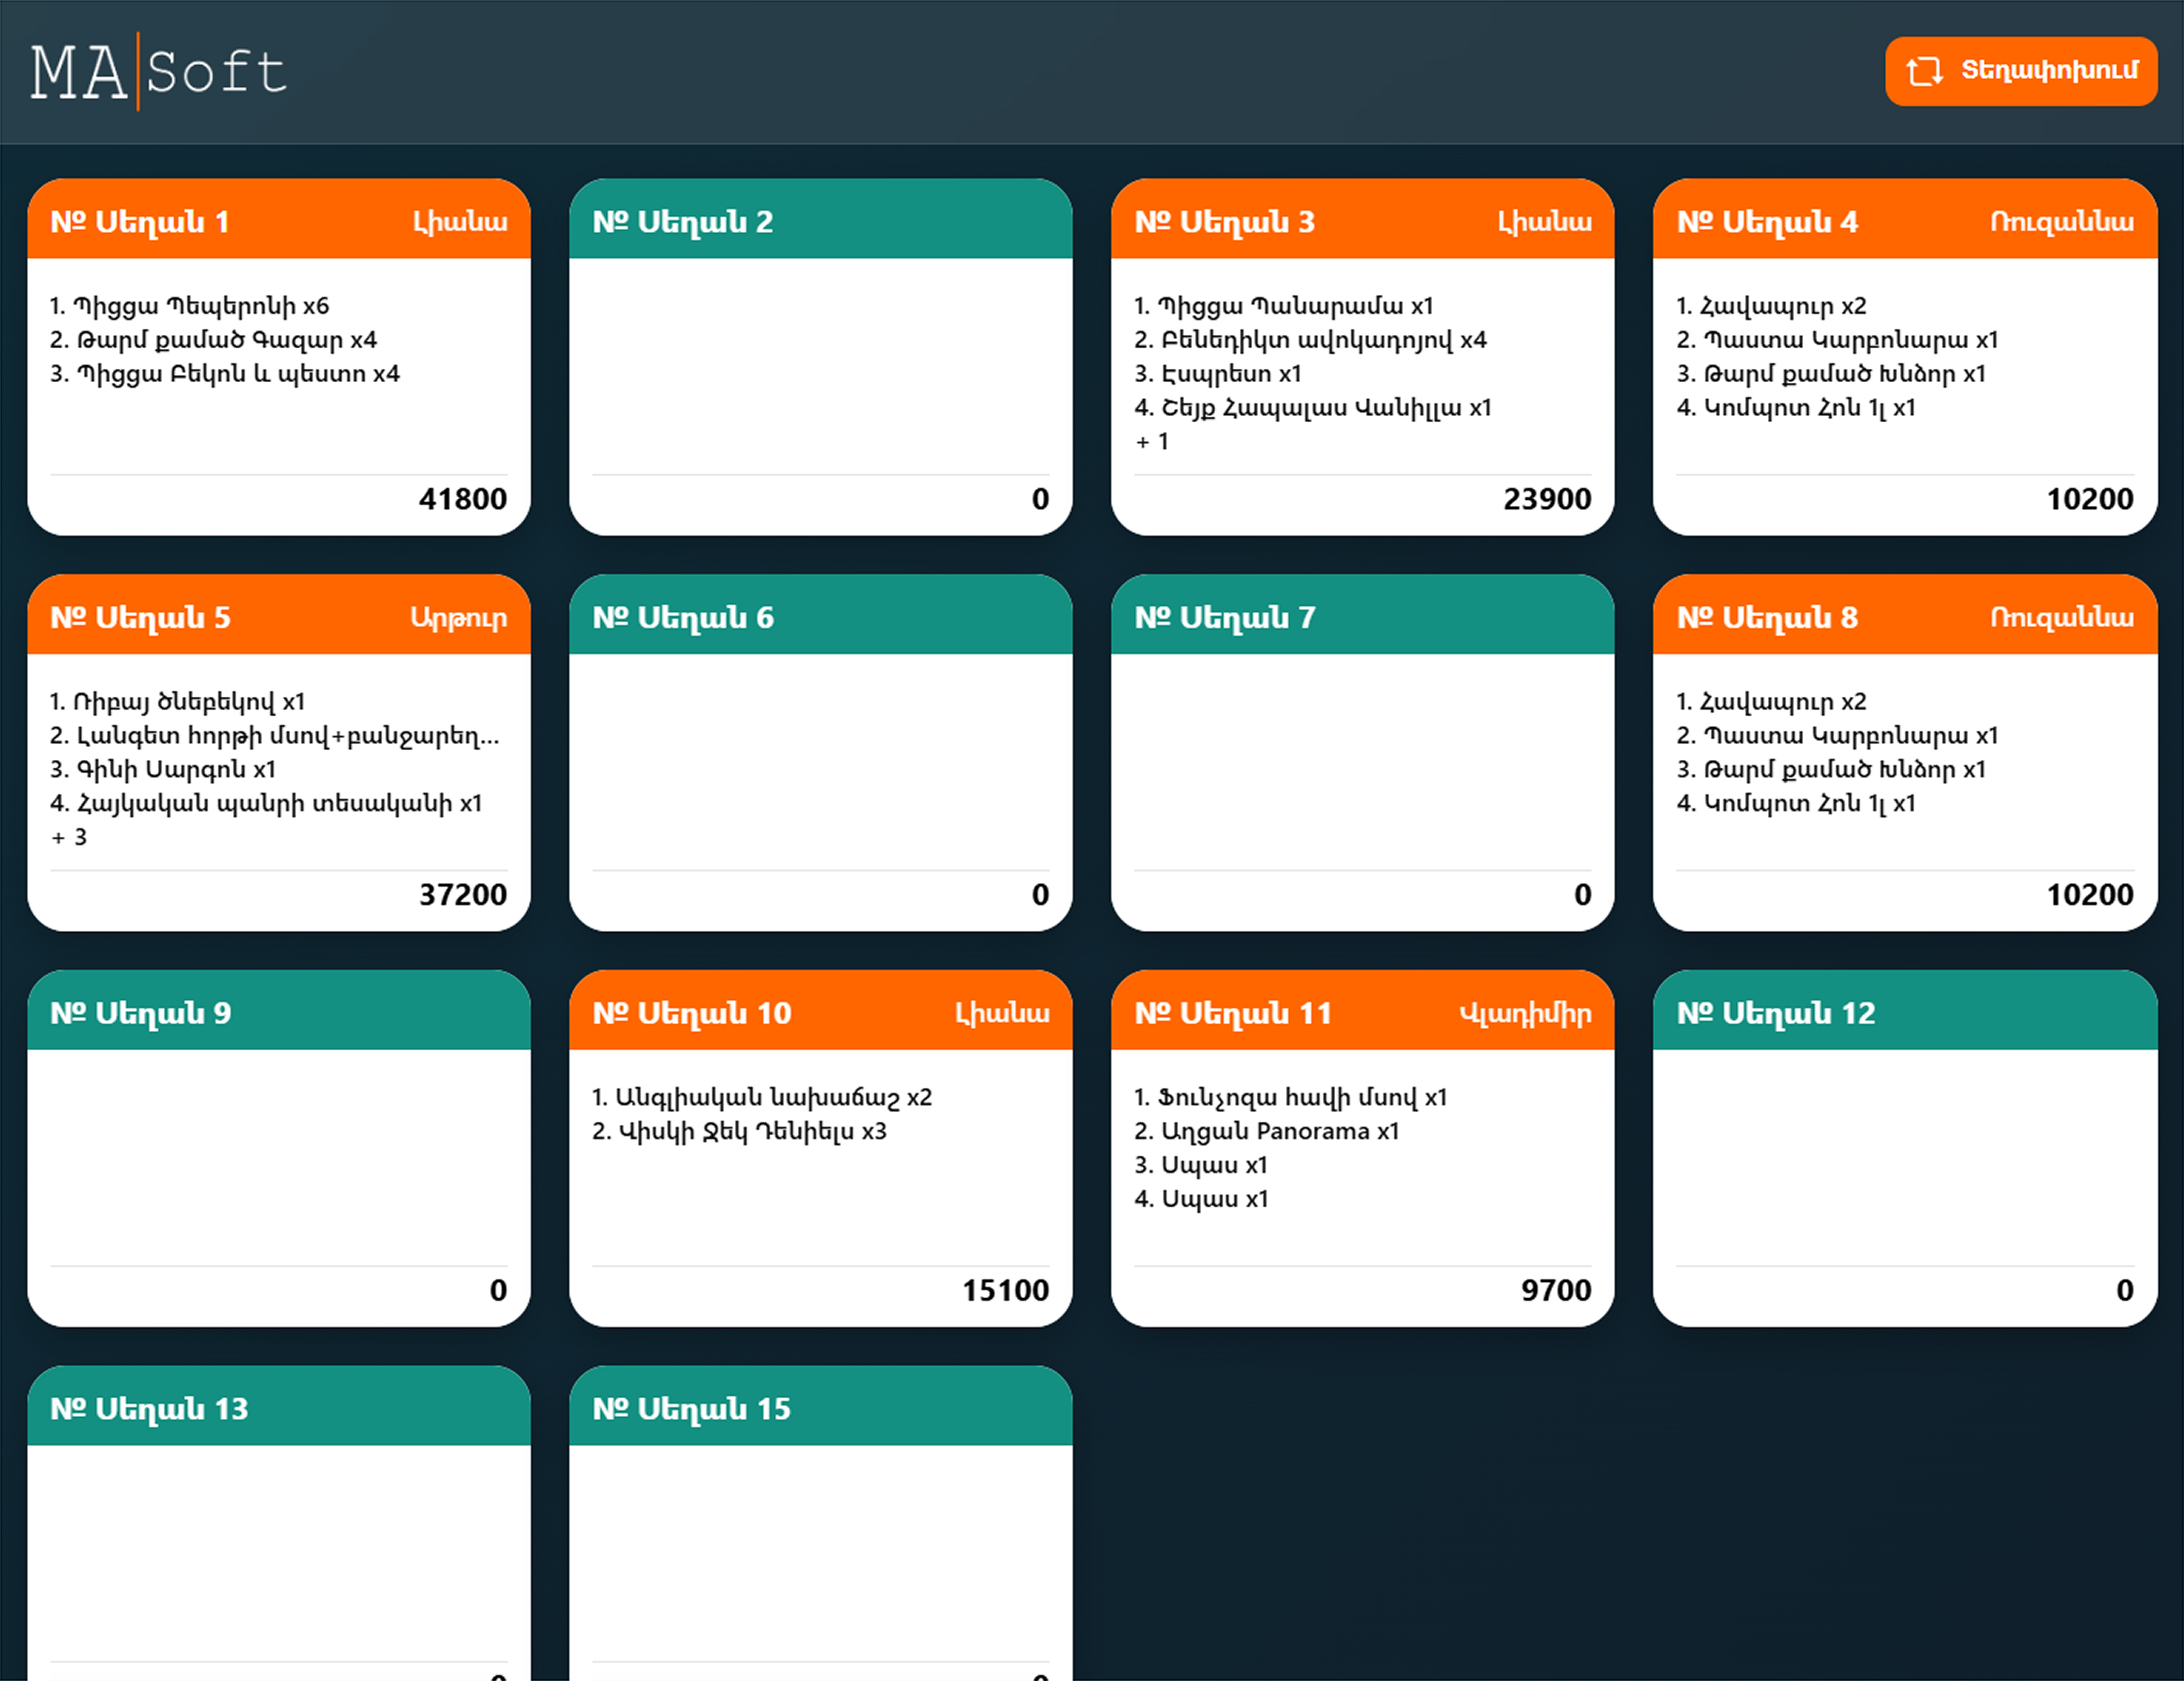Click item Ֆունչոզա հավի մսով x1

click(x=1291, y=1098)
